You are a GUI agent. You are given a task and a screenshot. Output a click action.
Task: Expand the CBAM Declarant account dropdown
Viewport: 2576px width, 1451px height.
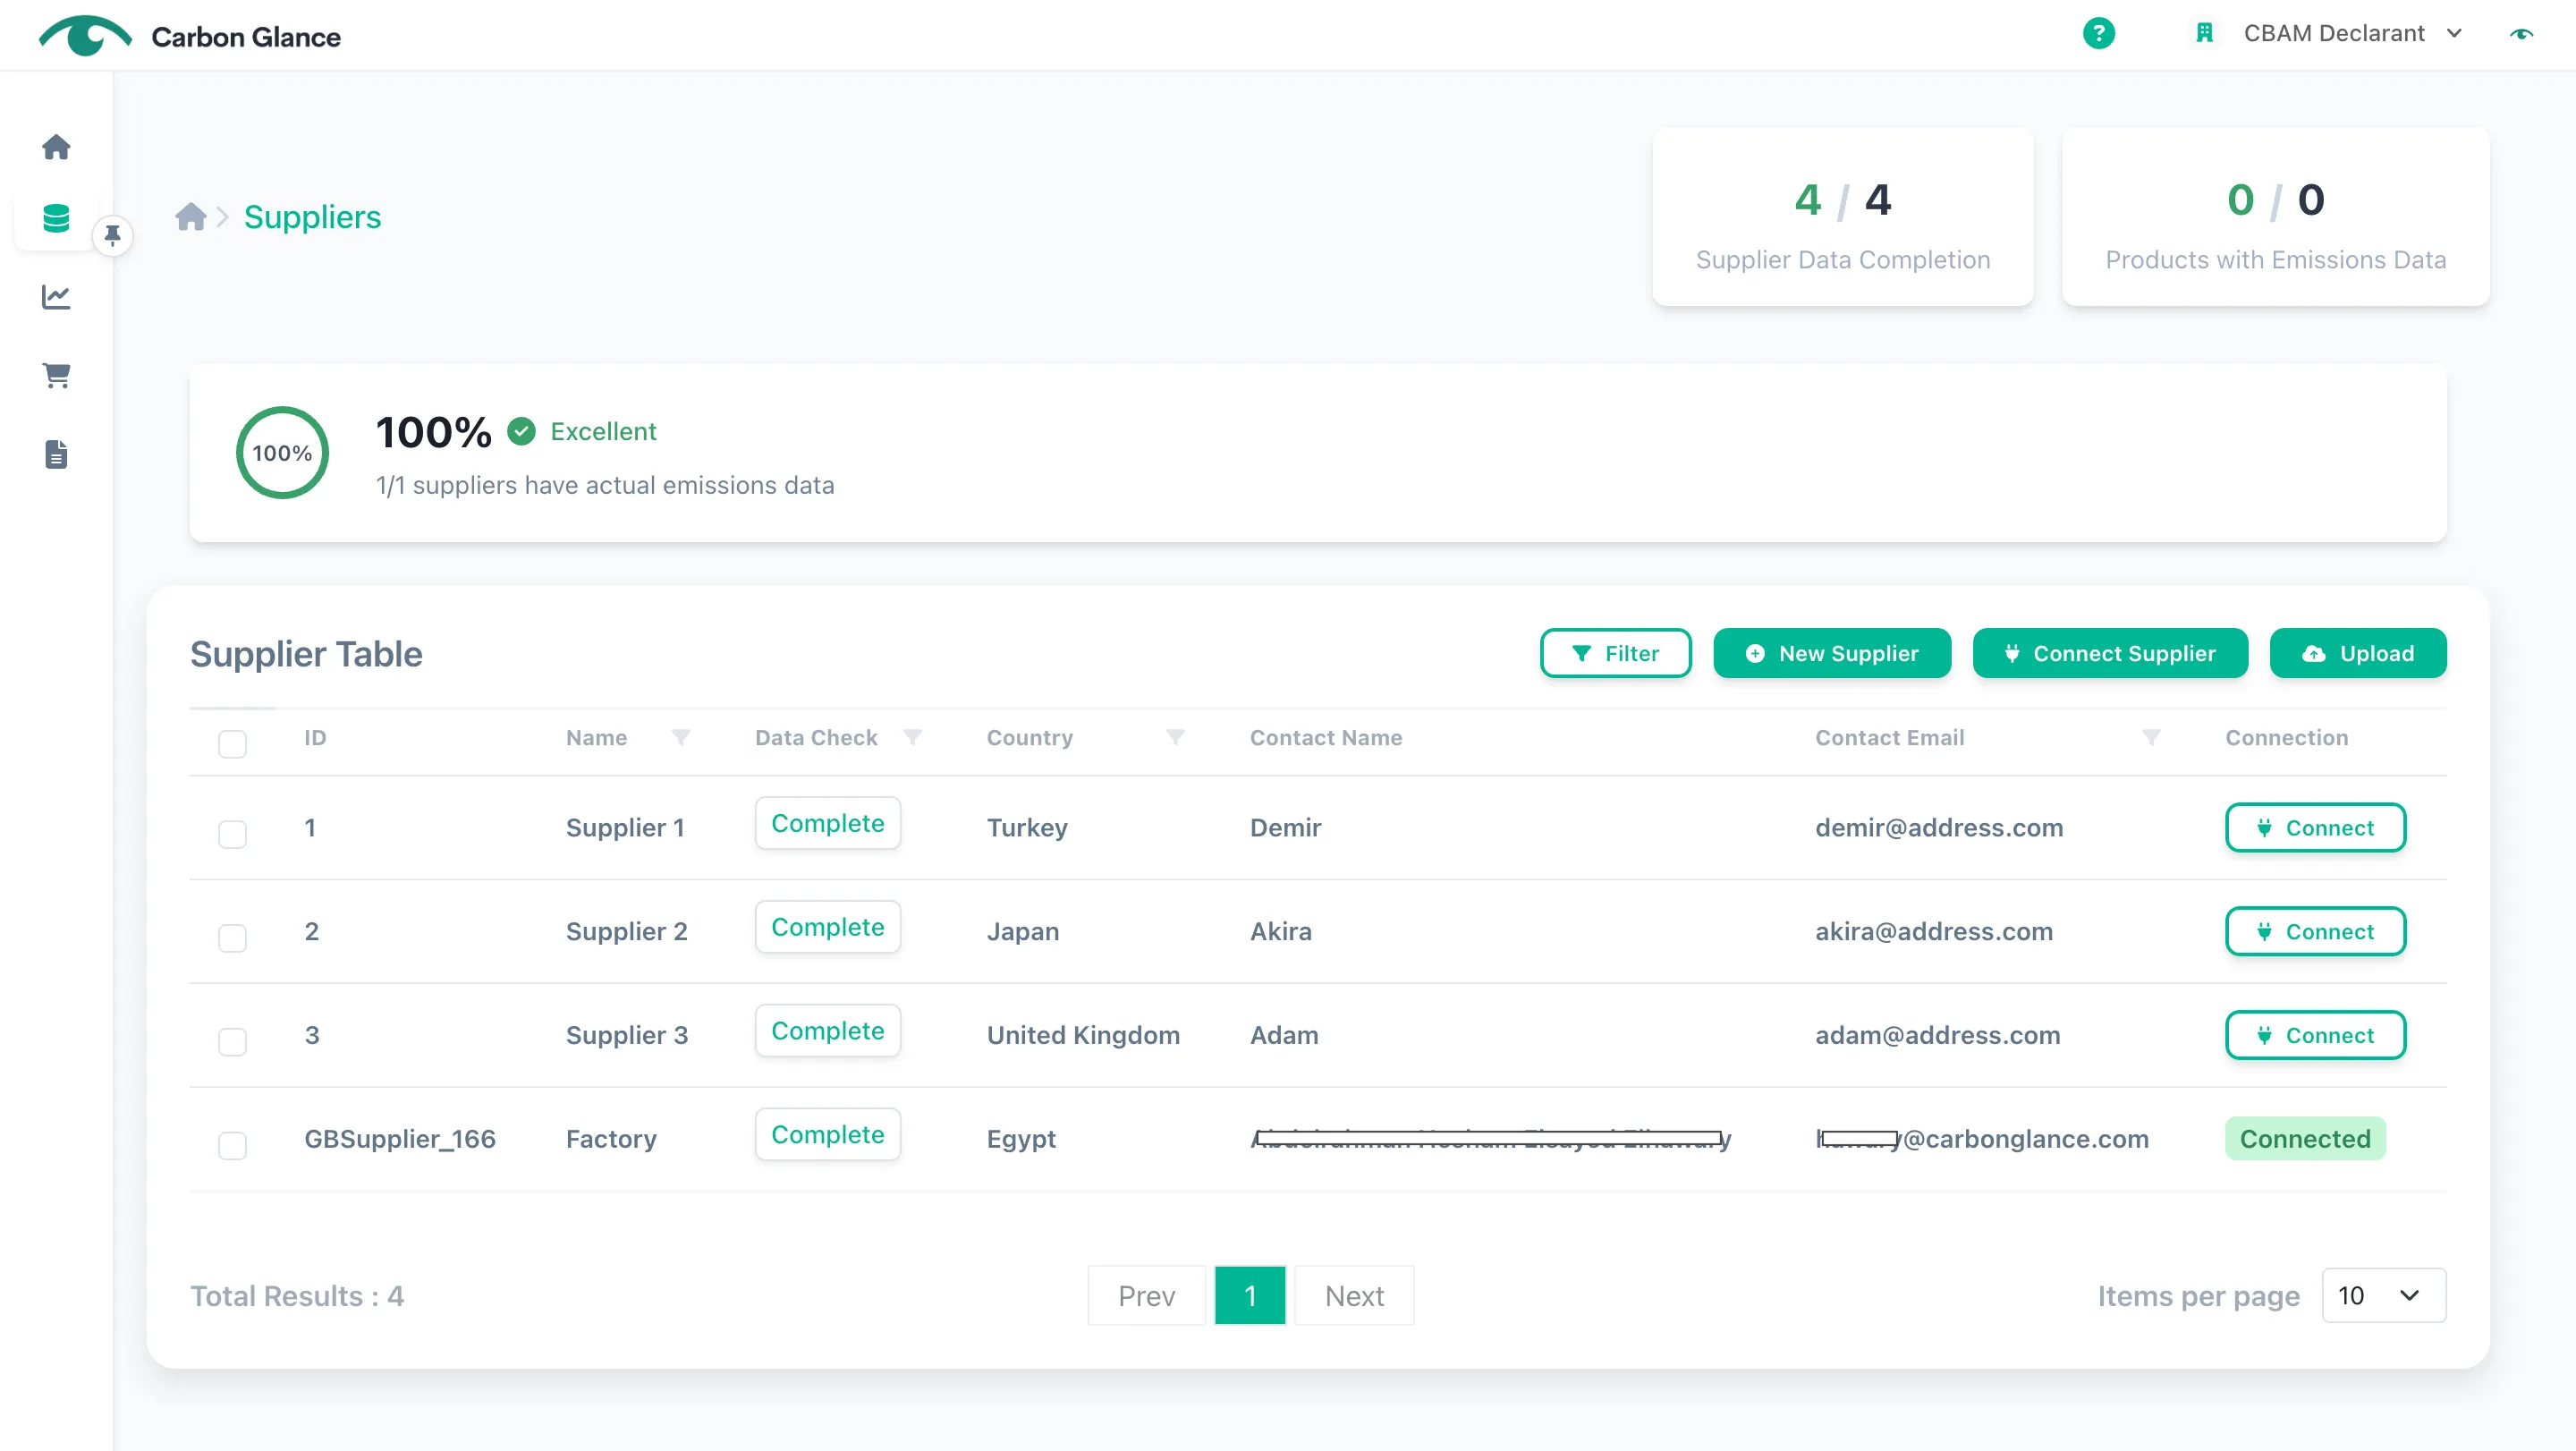click(2352, 34)
